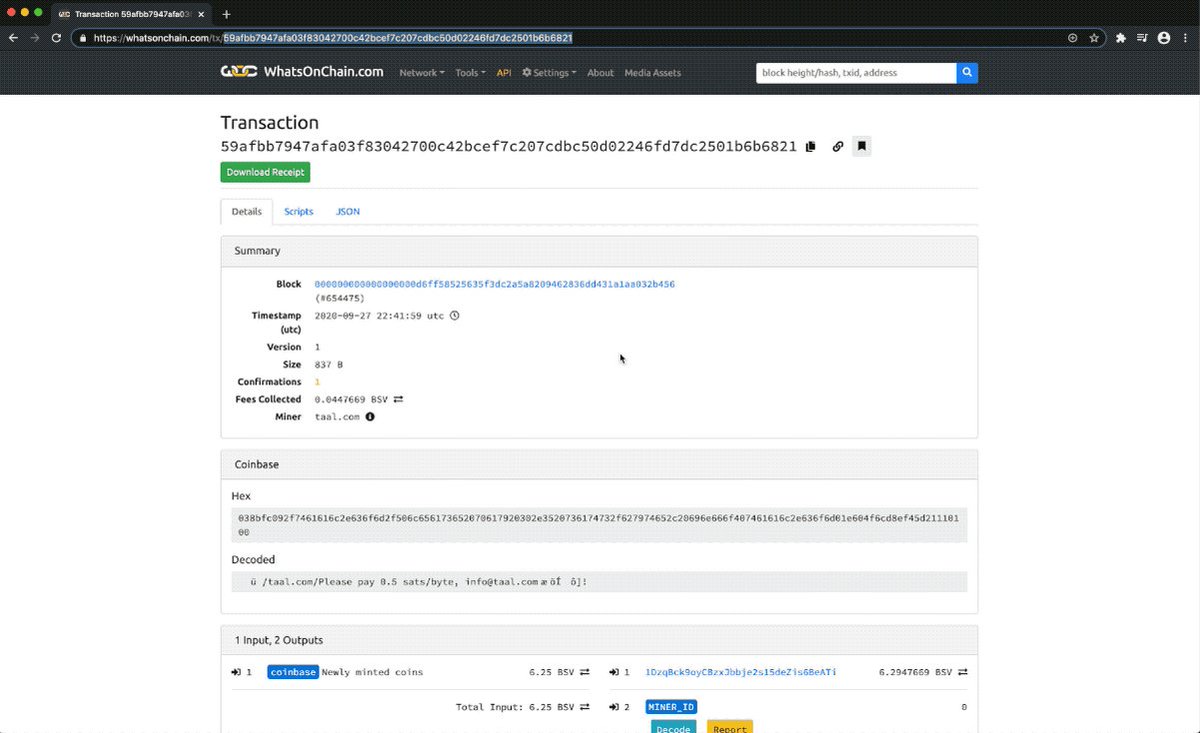Image resolution: width=1200 pixels, height=733 pixels.
Task: Click the Report button
Action: pyautogui.click(x=730, y=727)
